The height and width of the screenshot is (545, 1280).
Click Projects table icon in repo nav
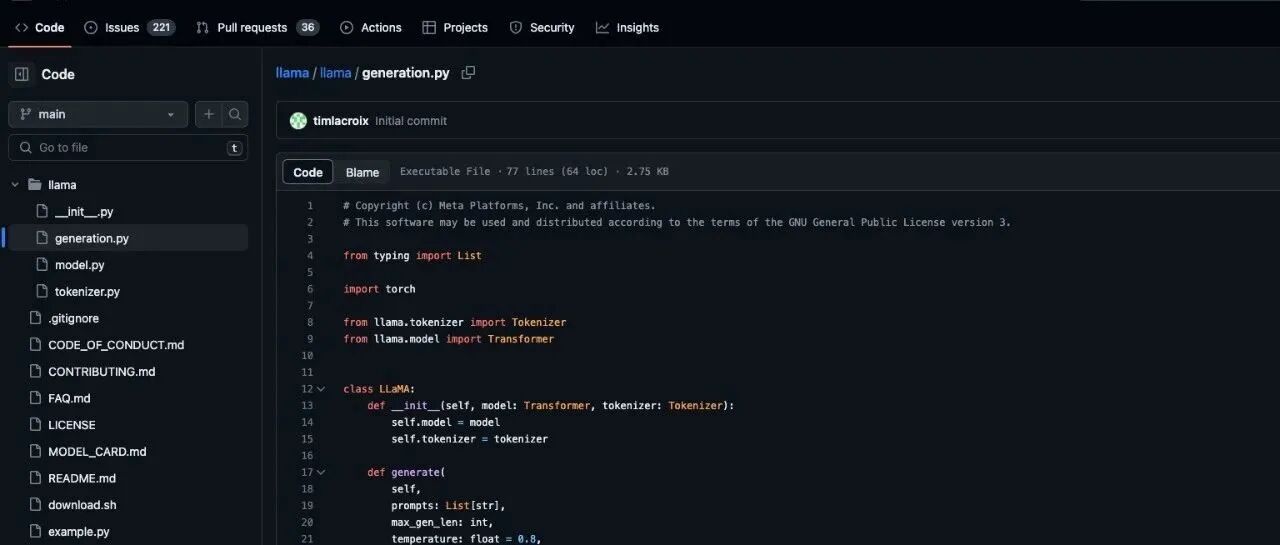coord(429,28)
